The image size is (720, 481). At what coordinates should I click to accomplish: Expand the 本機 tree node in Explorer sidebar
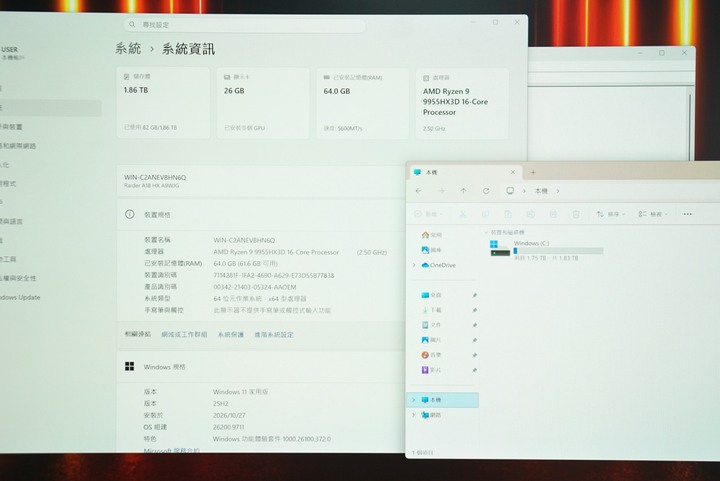(414, 400)
